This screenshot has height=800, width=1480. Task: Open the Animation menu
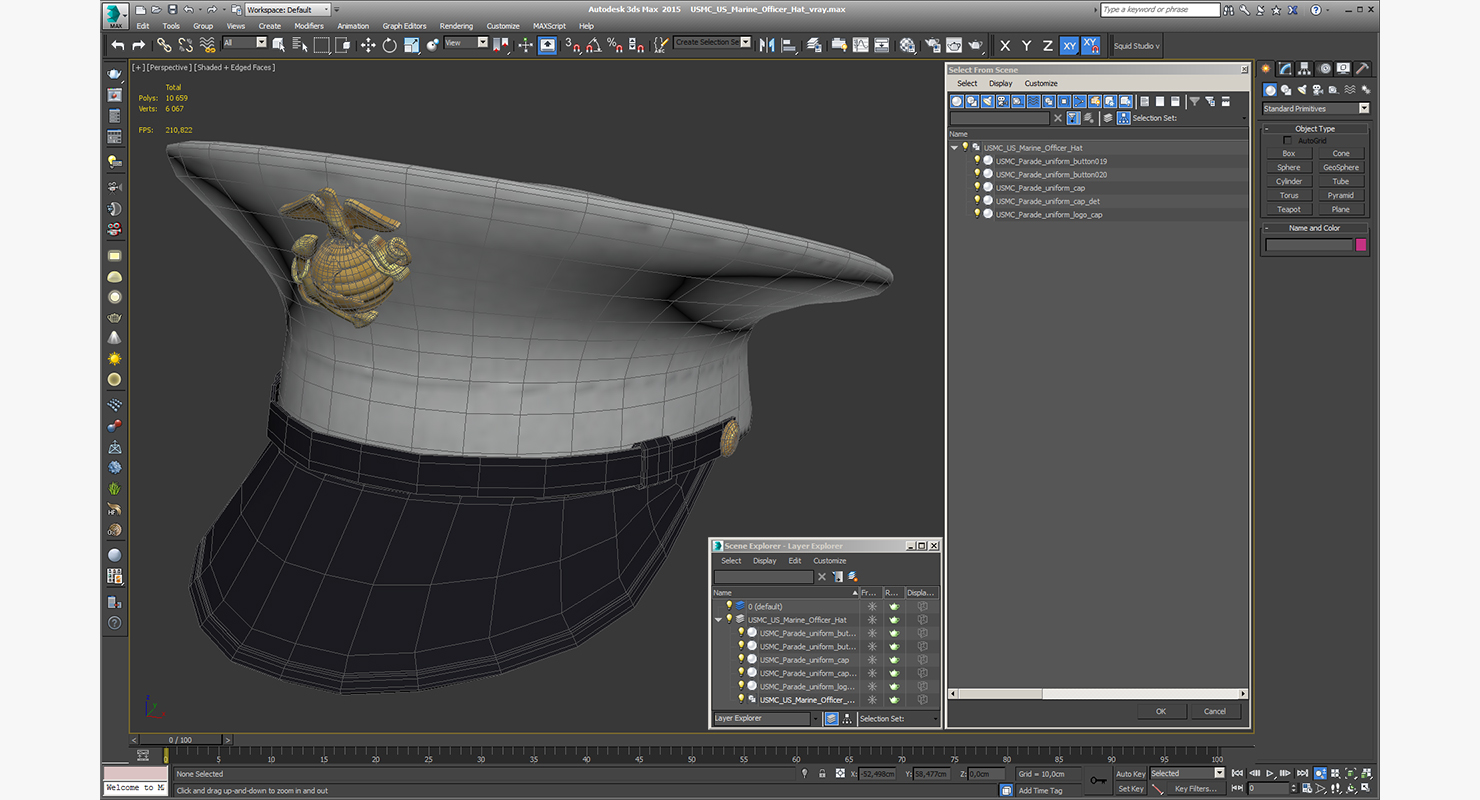[x=353, y=26]
